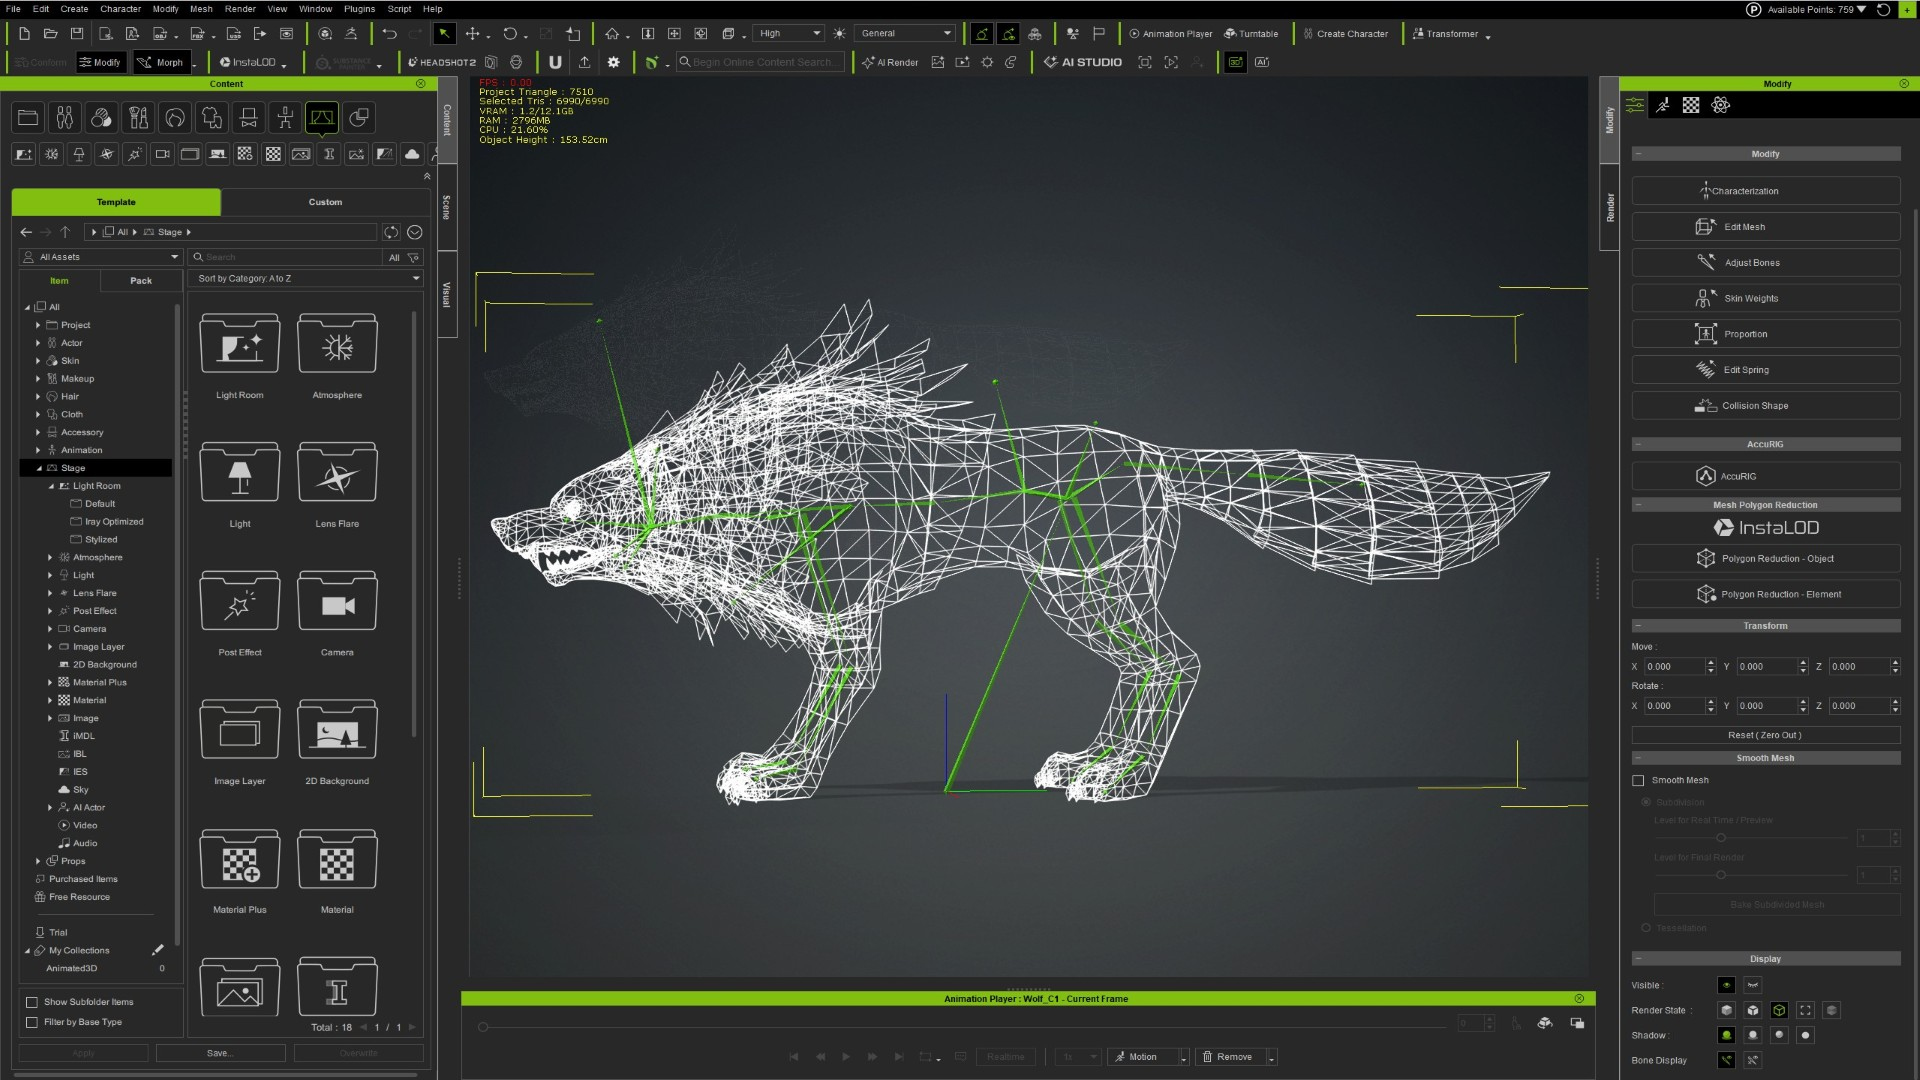Open the Scene side tab
This screenshot has height=1080, width=1920.
(x=446, y=207)
